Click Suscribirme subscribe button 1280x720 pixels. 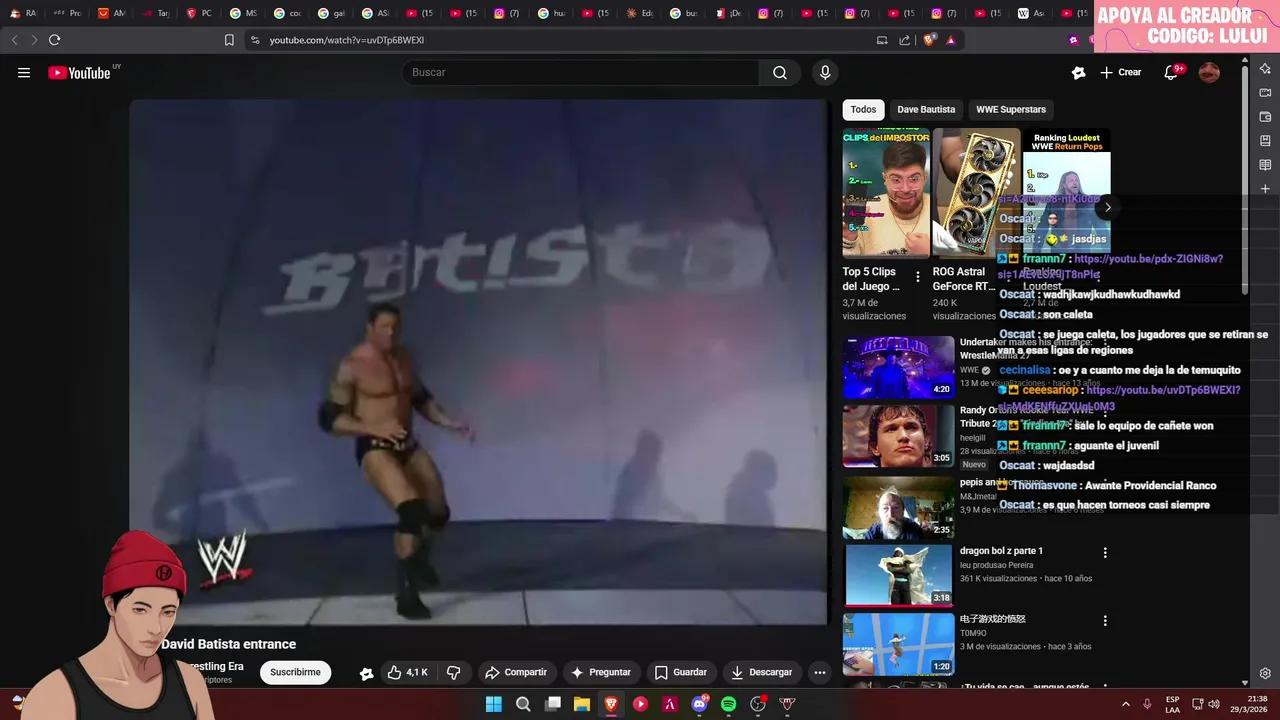click(295, 672)
